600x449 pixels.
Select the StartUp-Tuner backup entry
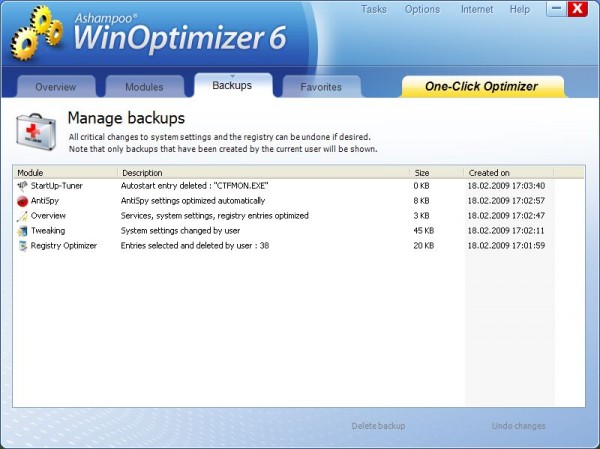[299, 186]
